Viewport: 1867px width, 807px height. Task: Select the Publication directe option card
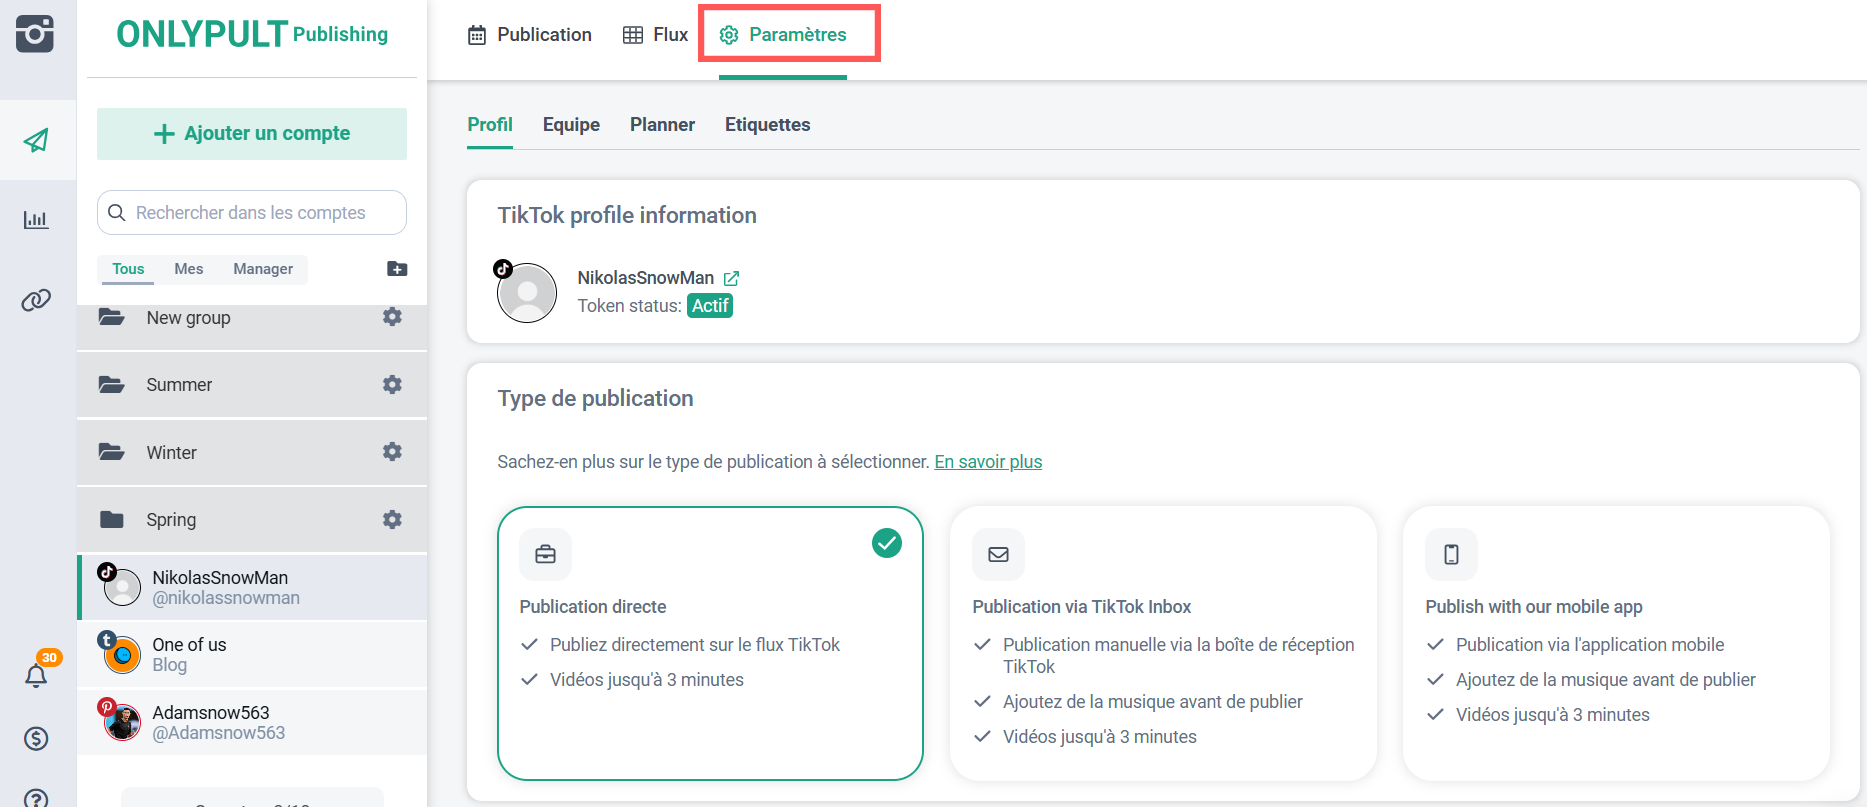709,642
